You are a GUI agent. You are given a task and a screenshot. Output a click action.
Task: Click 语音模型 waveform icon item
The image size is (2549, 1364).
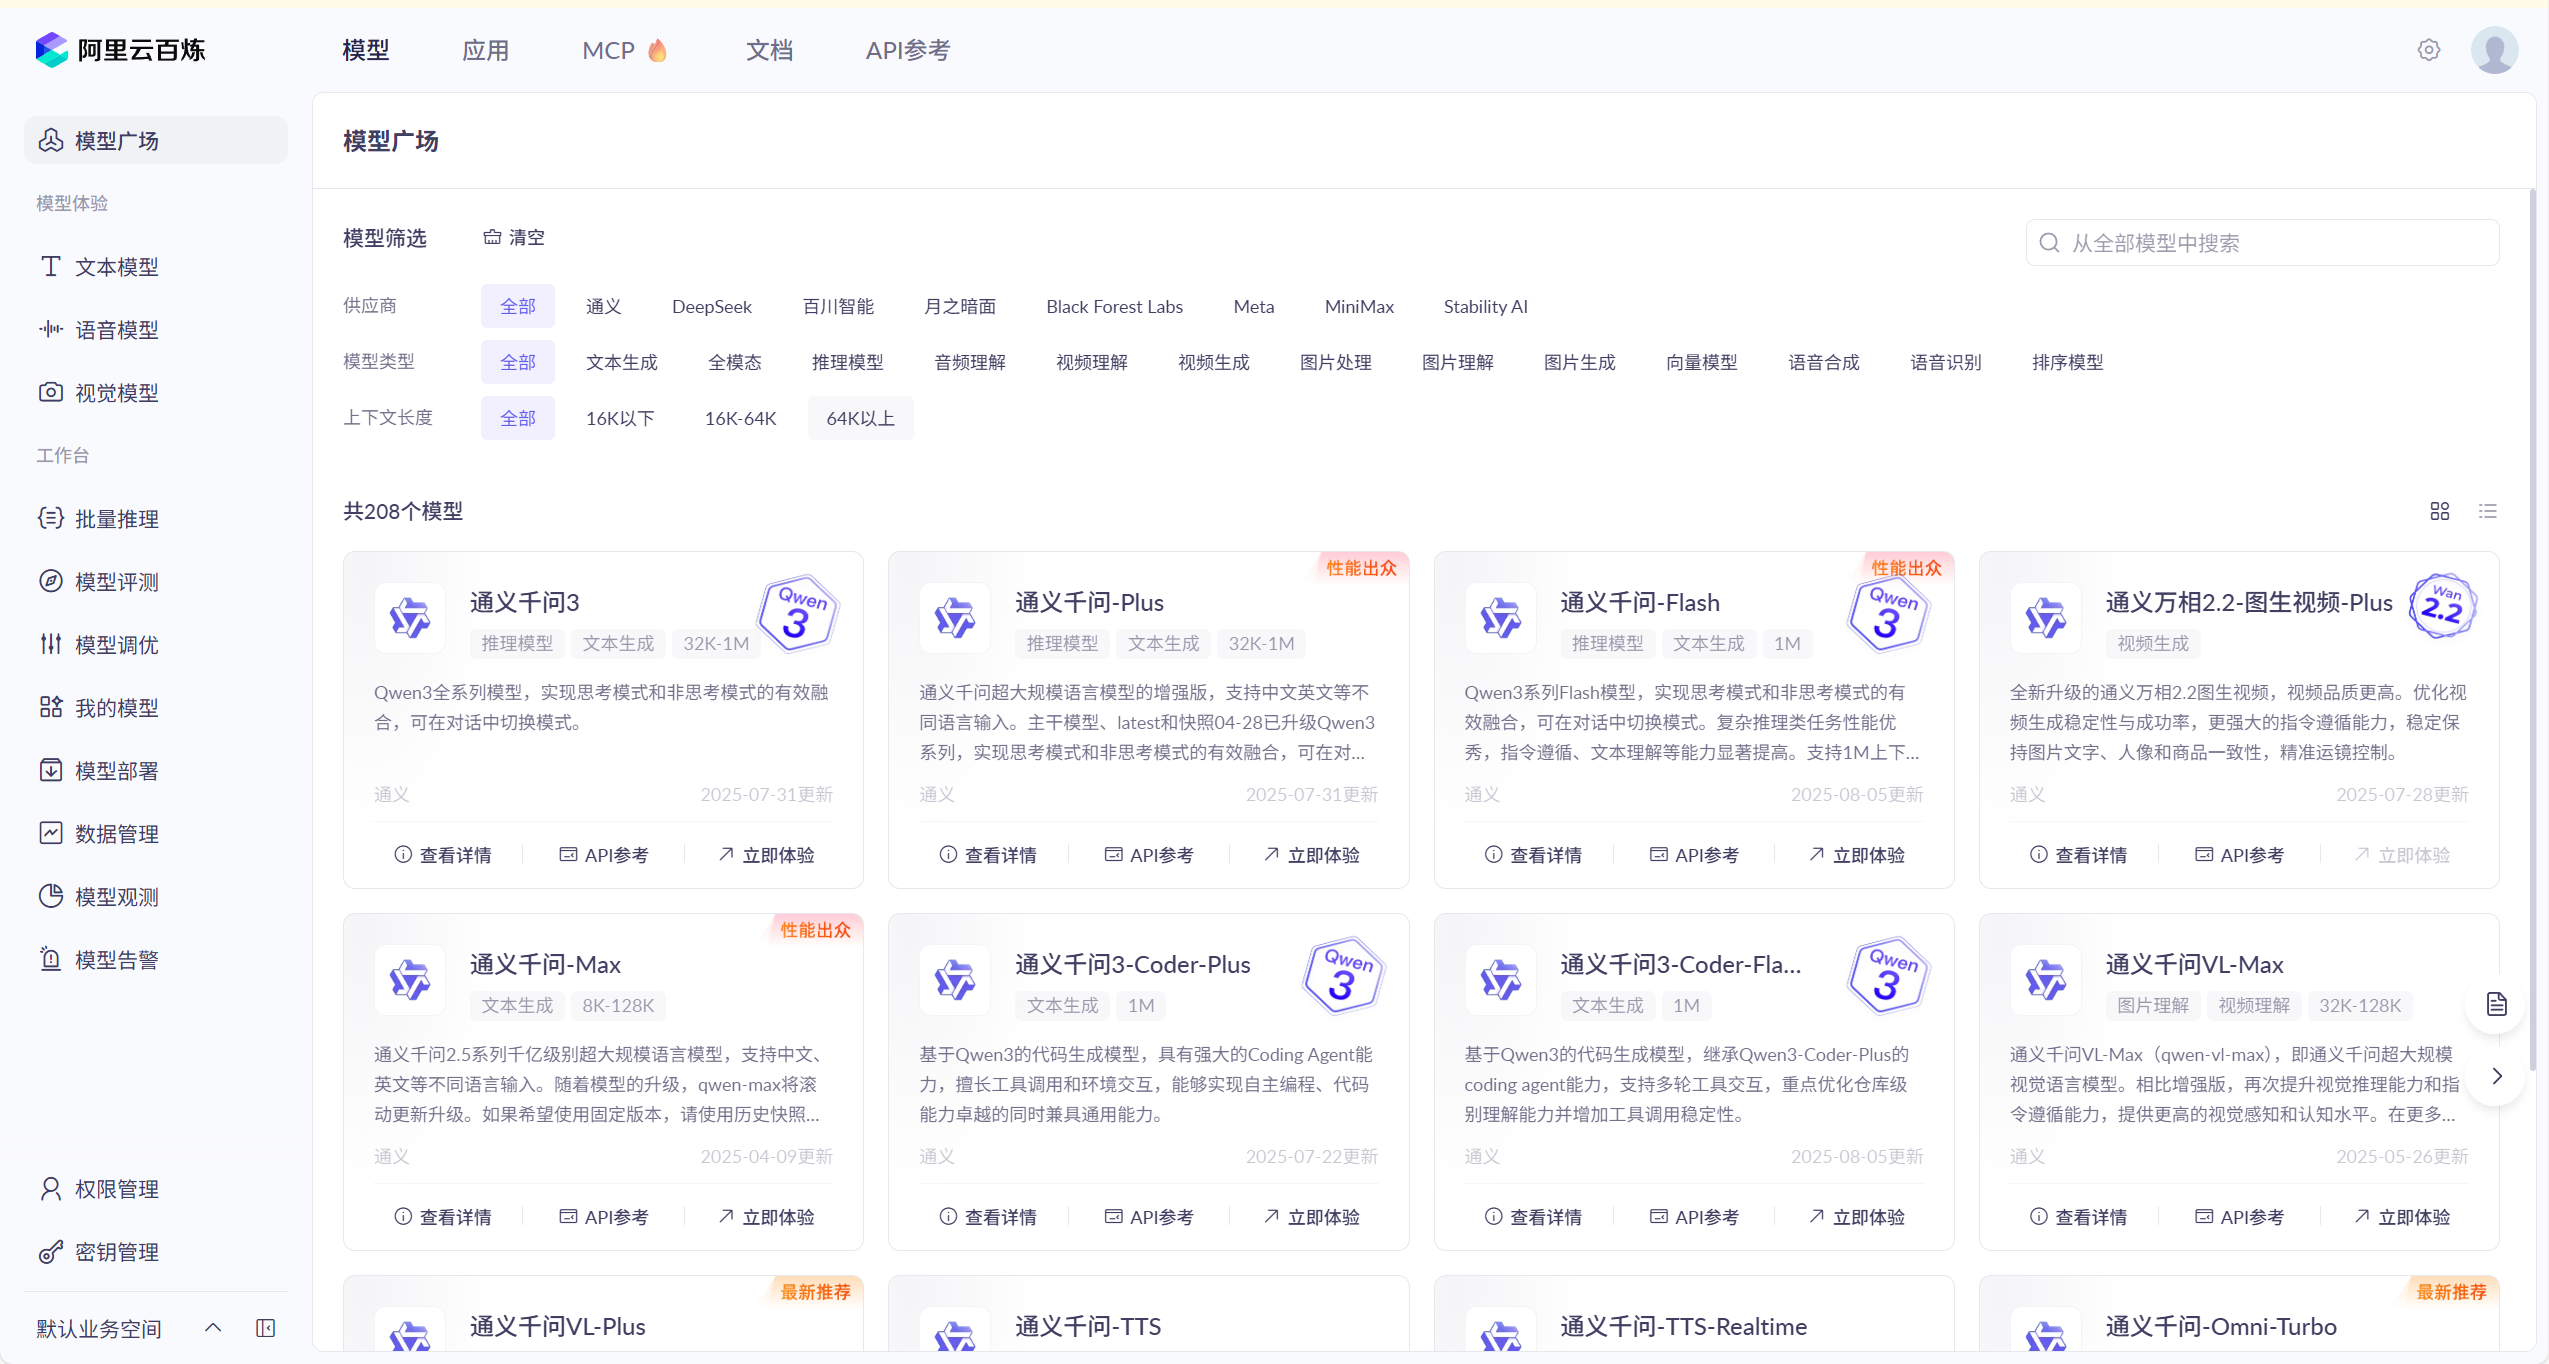(x=50, y=329)
